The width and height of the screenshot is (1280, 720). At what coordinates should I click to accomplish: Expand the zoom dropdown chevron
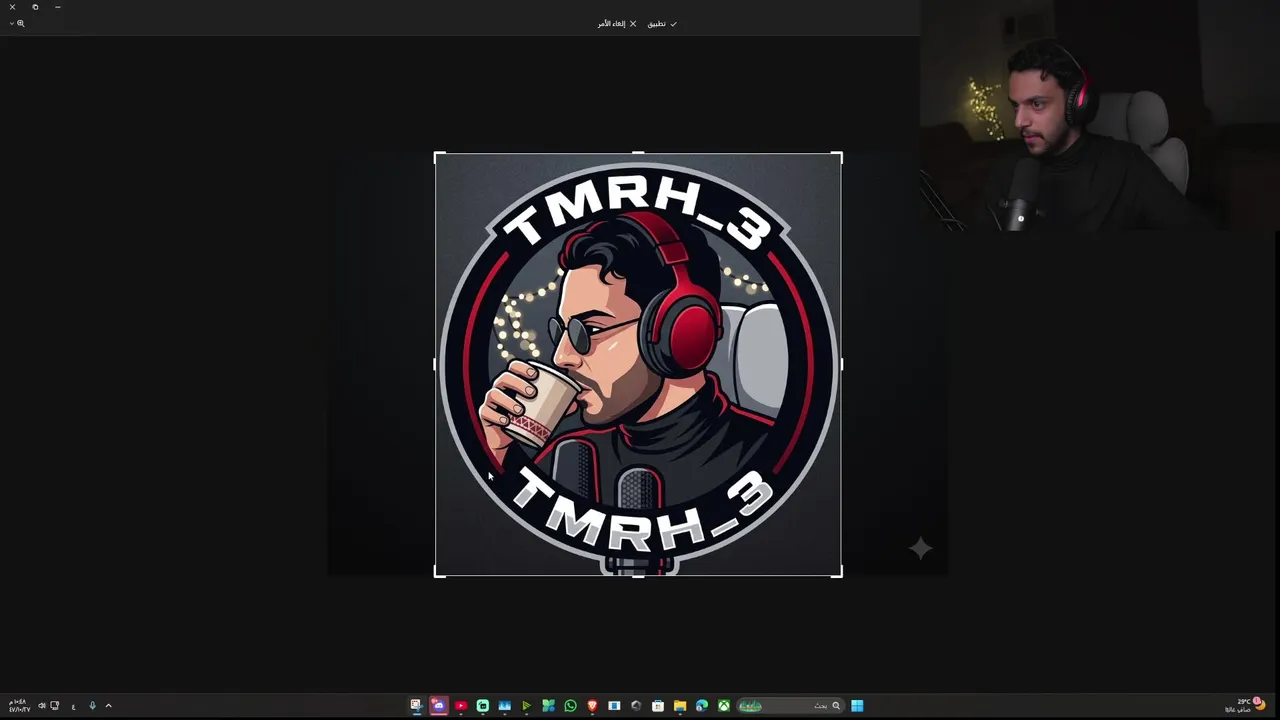click(x=11, y=23)
